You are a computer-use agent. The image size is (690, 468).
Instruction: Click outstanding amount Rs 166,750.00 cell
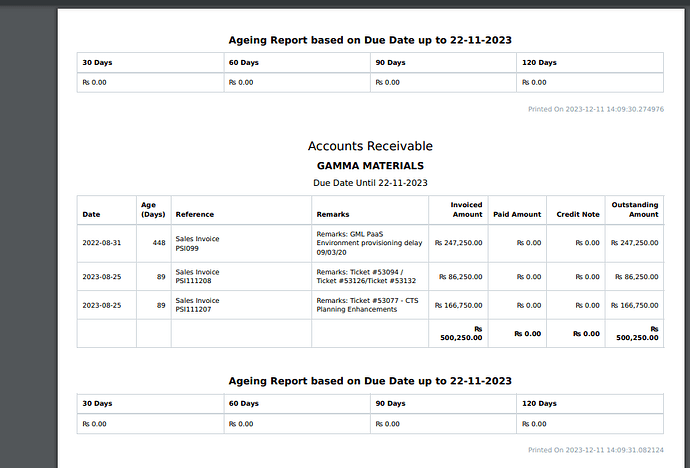click(635, 305)
